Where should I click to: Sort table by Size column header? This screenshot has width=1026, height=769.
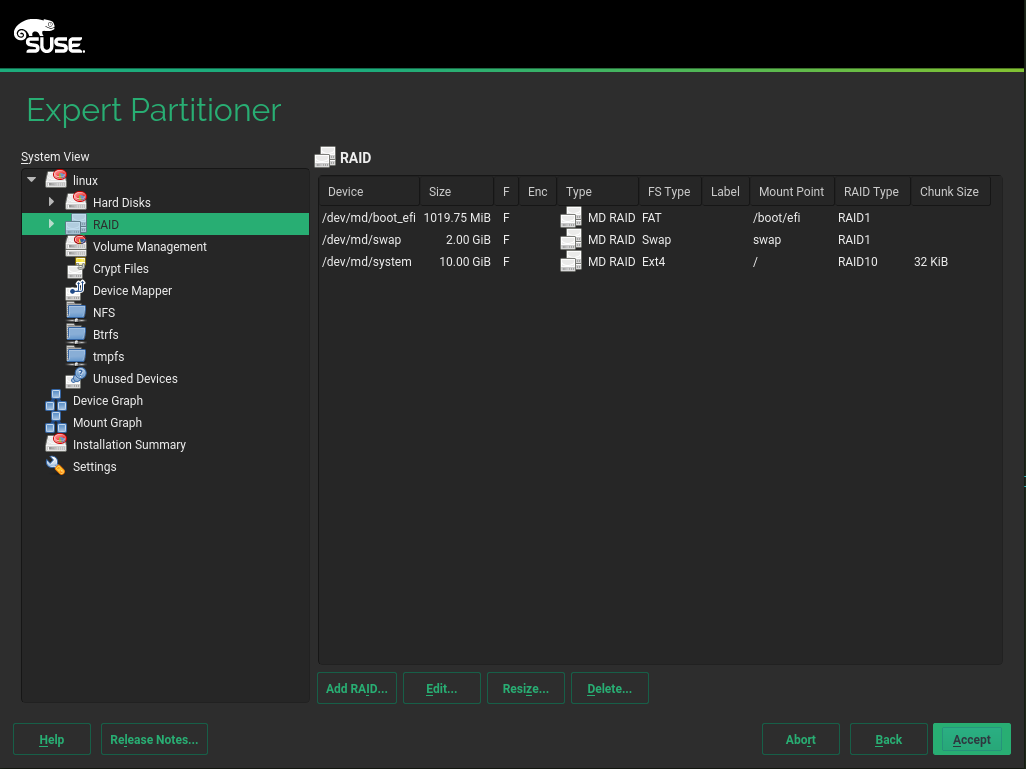tap(456, 191)
